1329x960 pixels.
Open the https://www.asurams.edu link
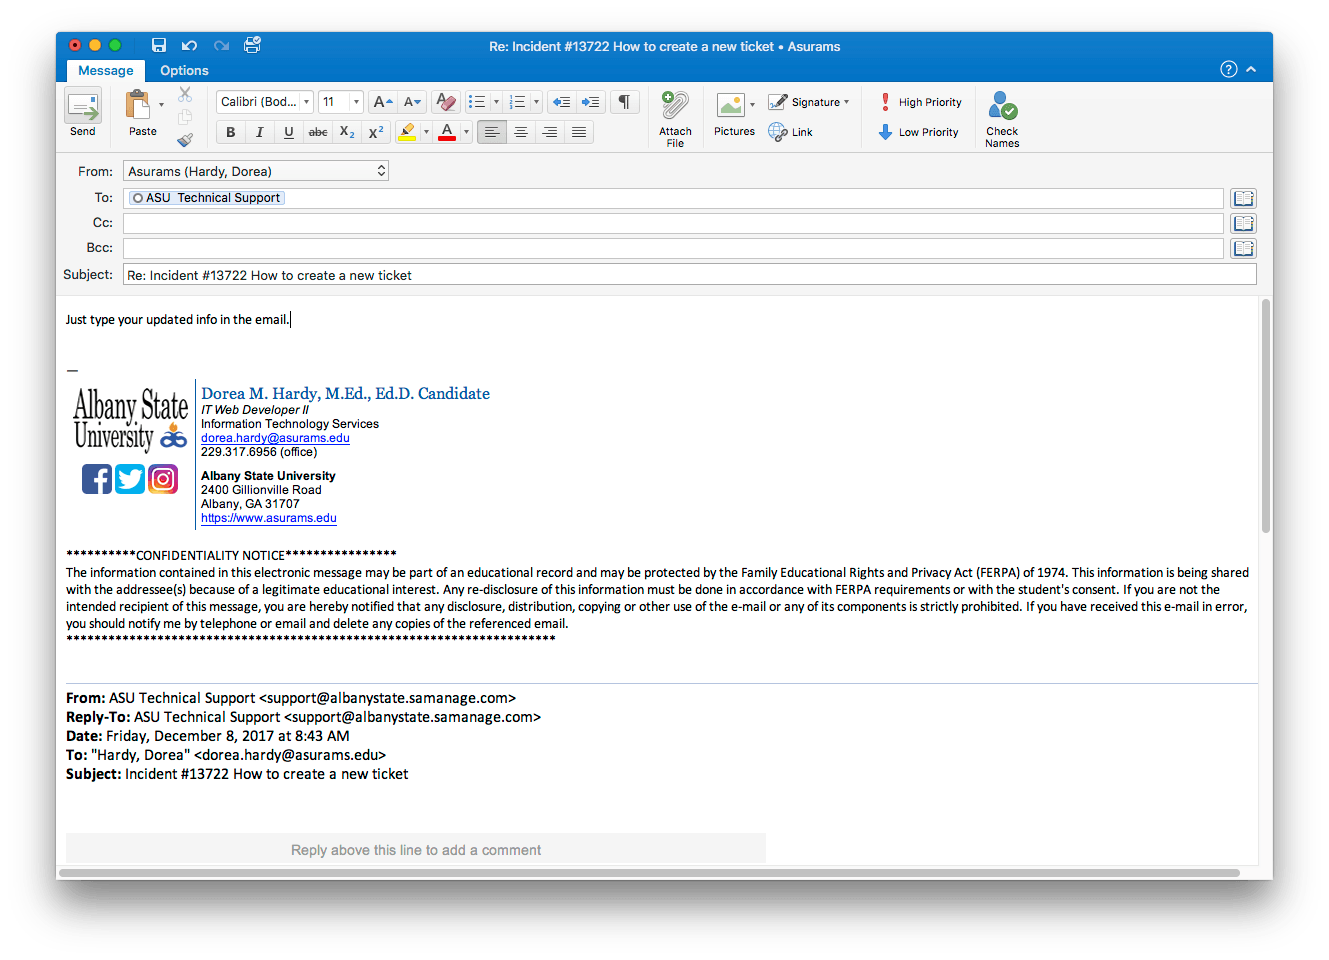(268, 518)
